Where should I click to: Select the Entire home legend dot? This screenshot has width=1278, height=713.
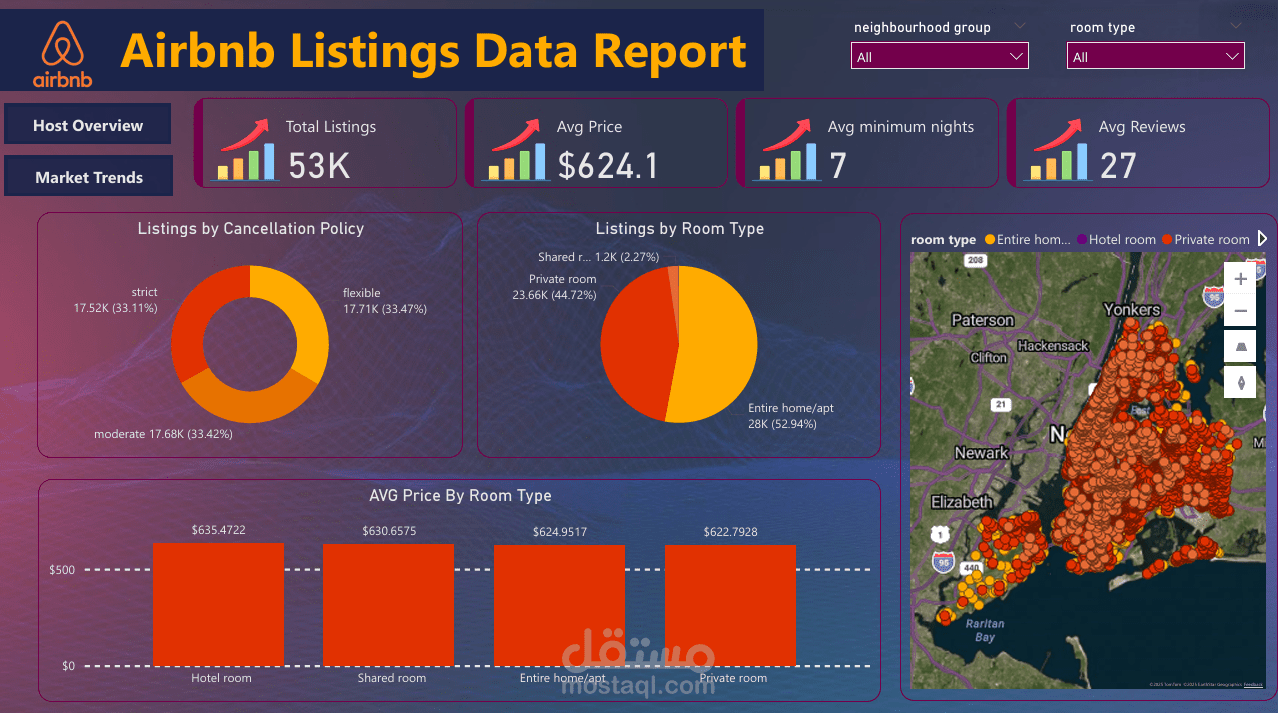point(990,240)
